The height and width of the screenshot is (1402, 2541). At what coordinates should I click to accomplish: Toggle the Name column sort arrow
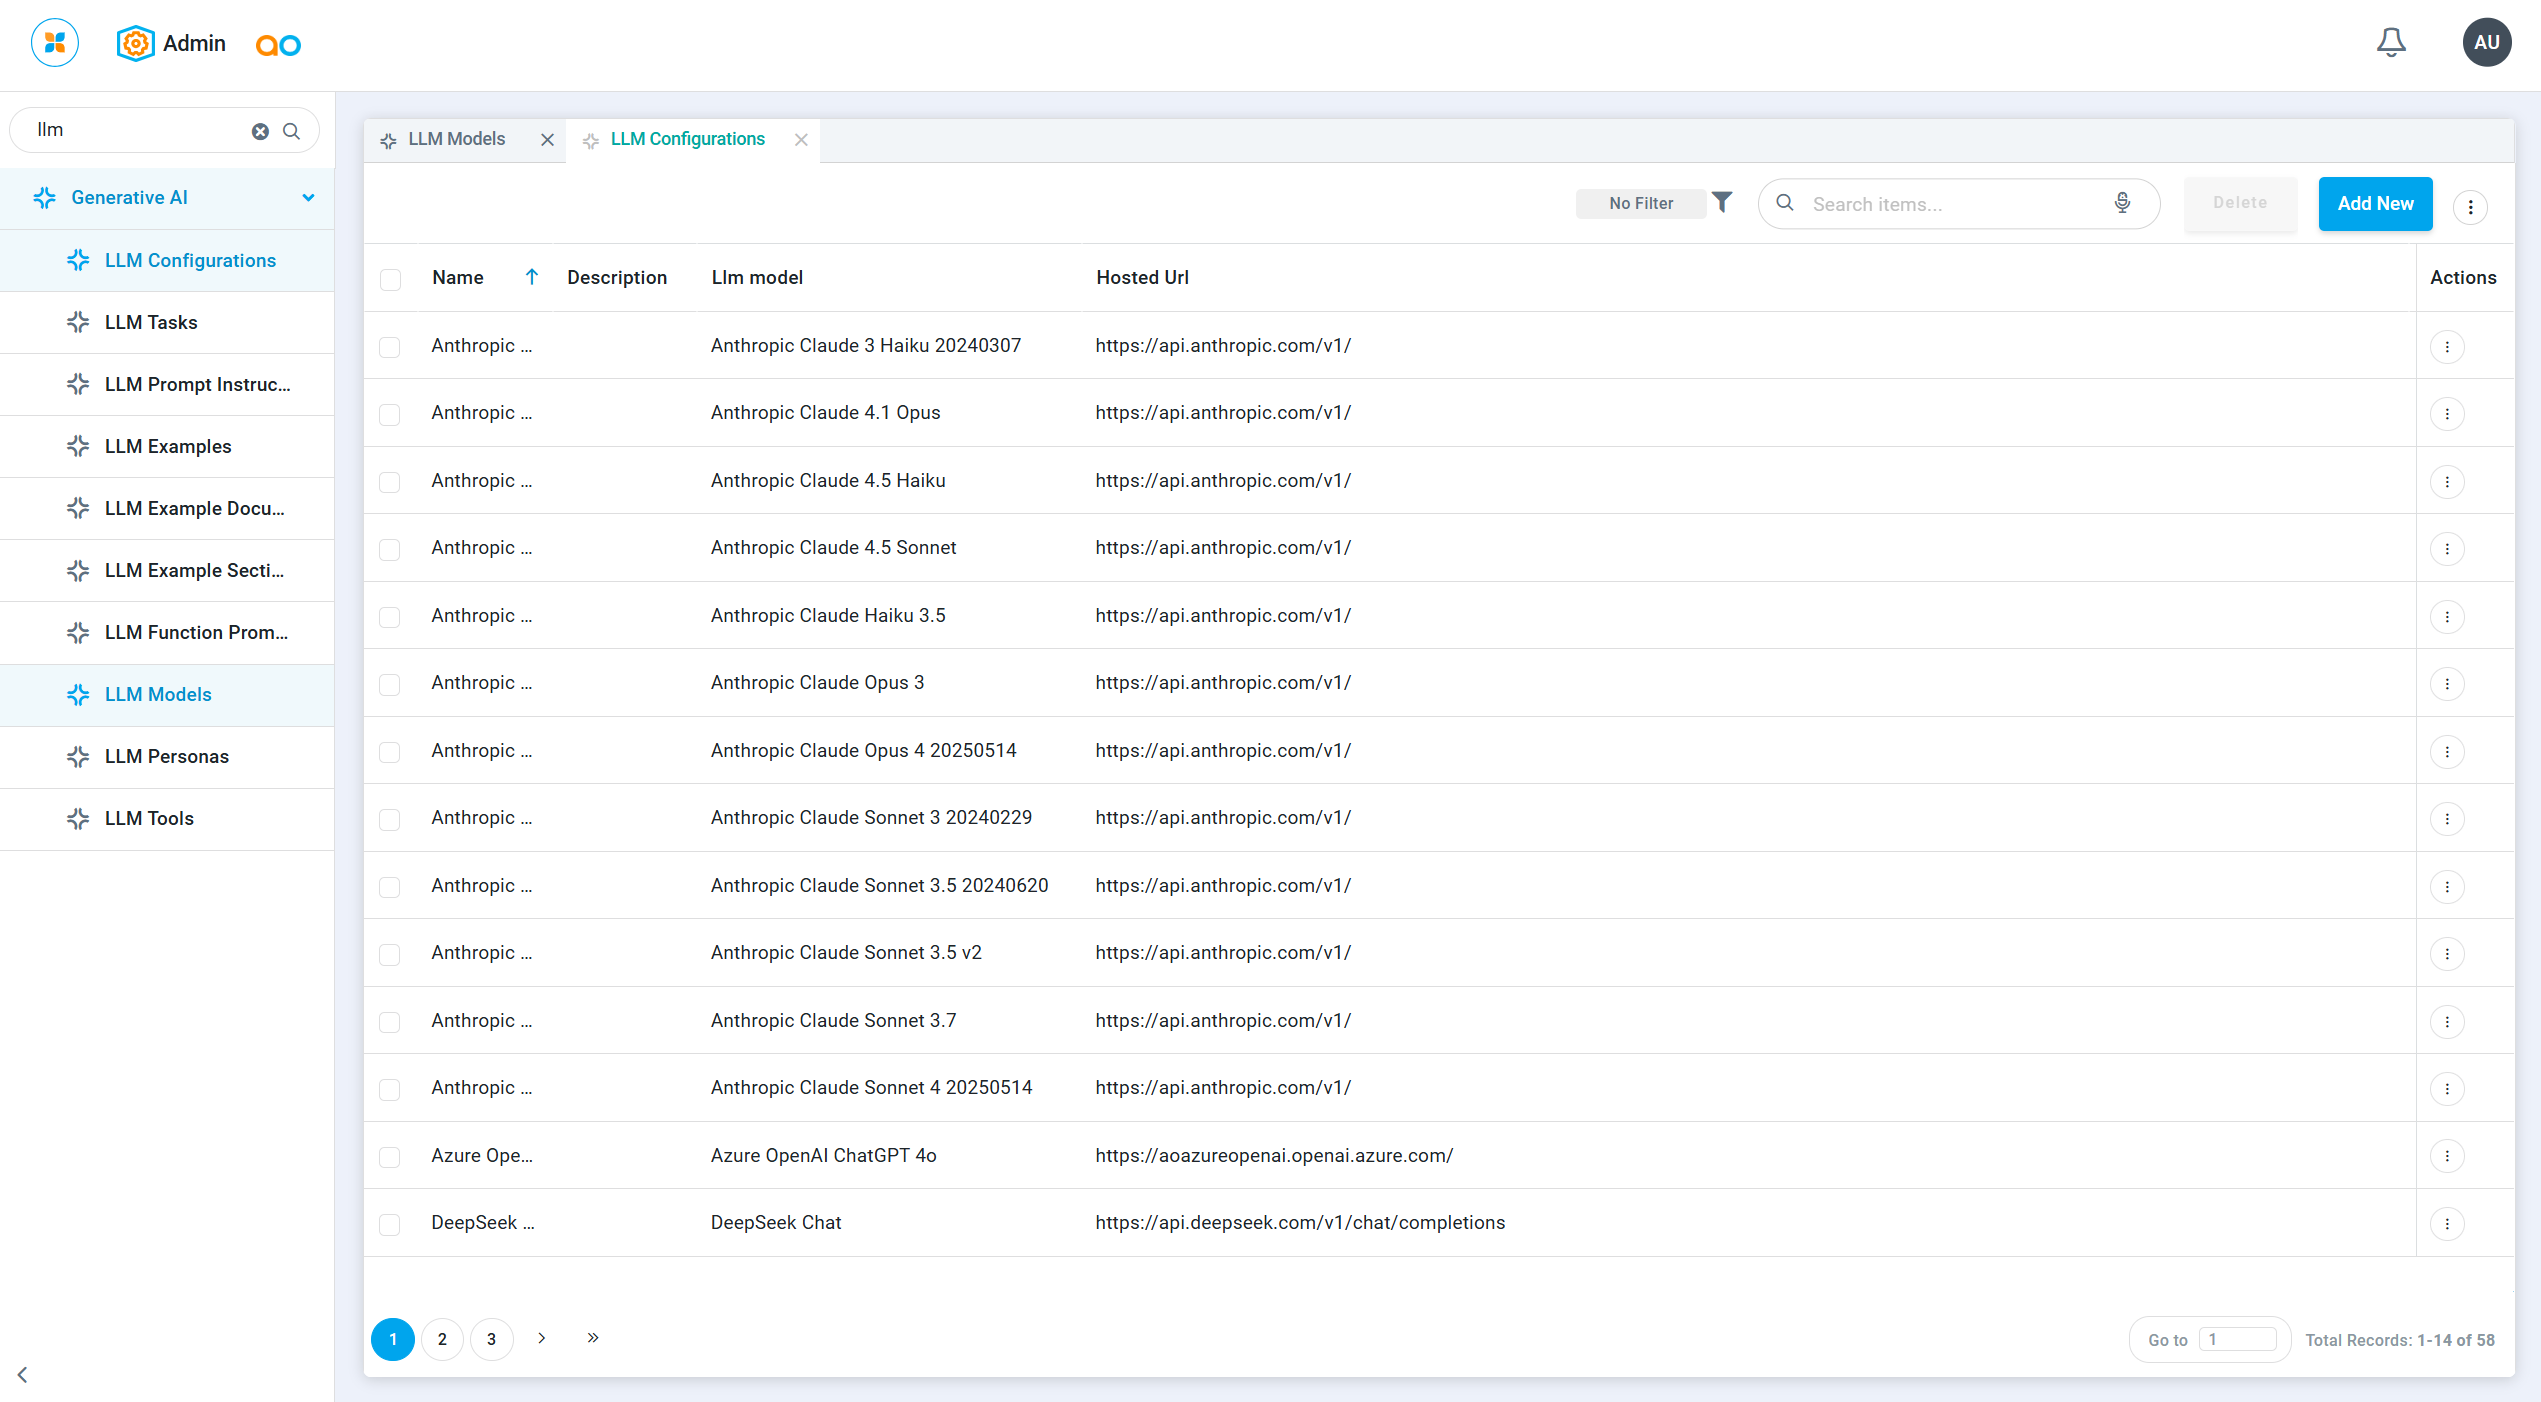coord(532,277)
